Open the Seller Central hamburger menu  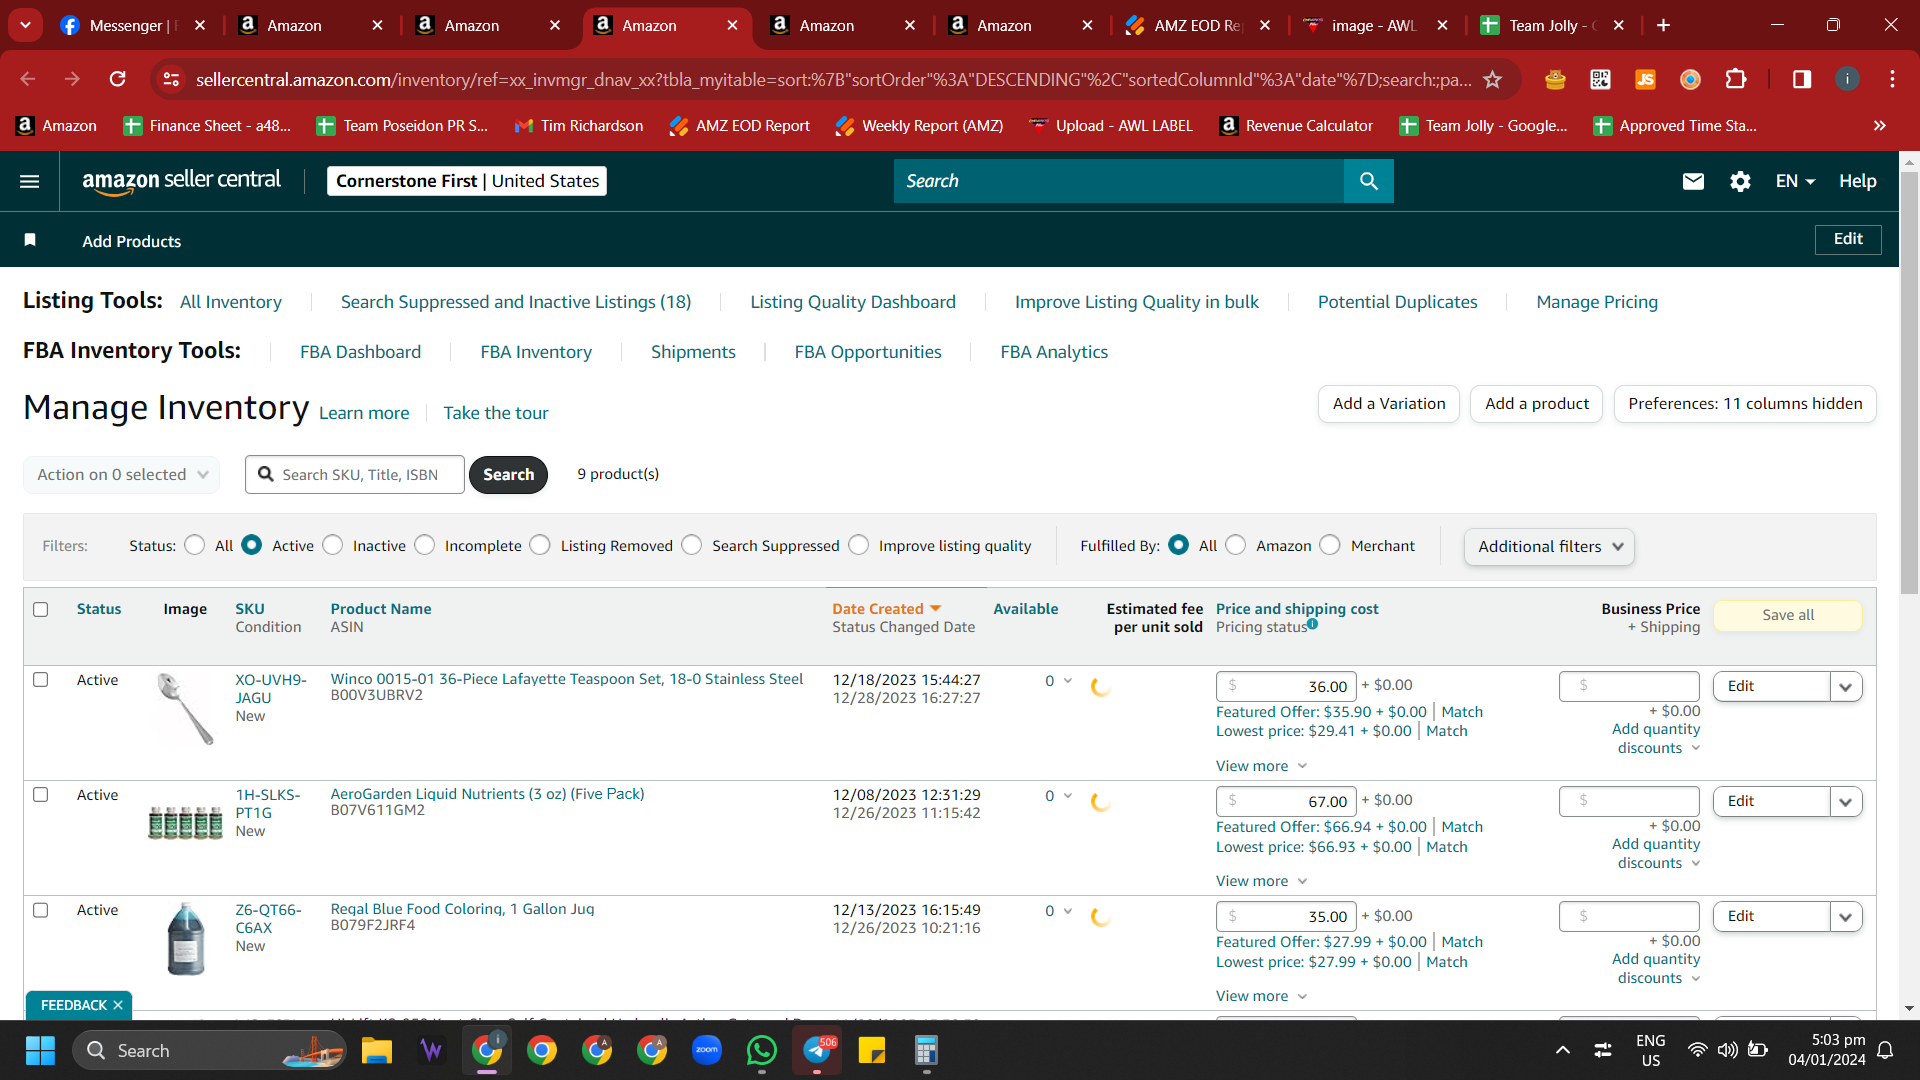point(30,181)
